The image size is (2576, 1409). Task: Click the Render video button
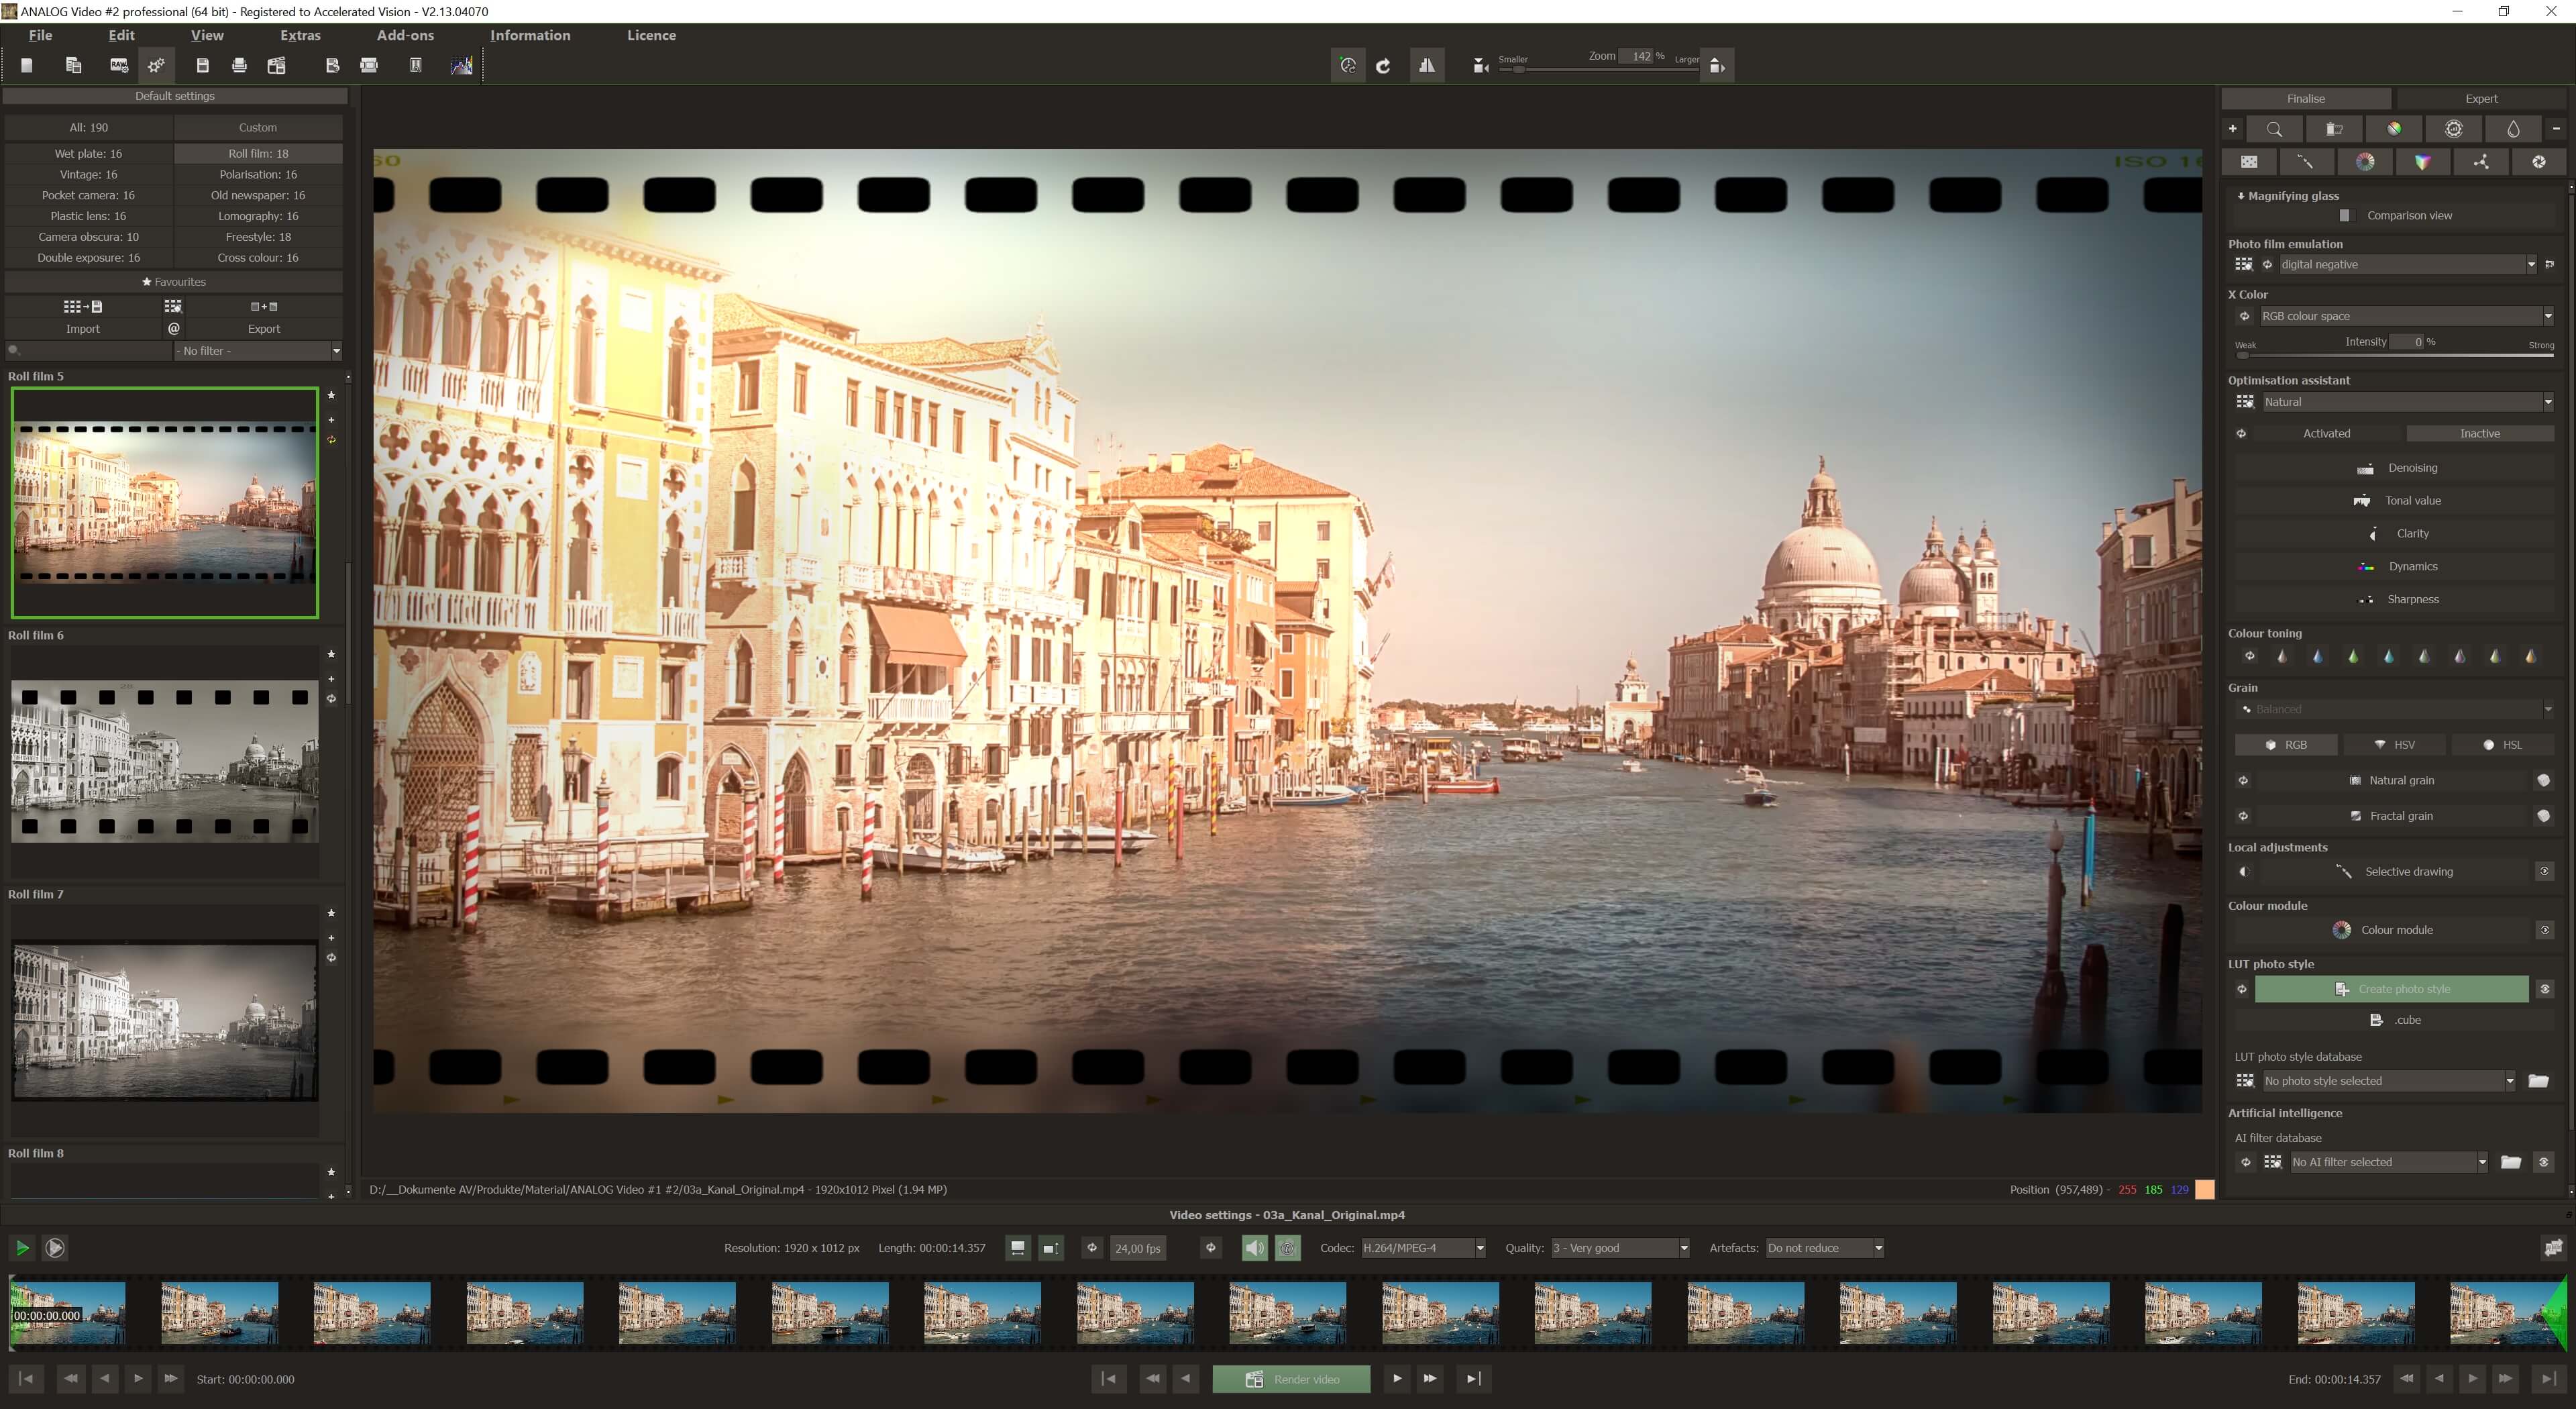pos(1291,1378)
